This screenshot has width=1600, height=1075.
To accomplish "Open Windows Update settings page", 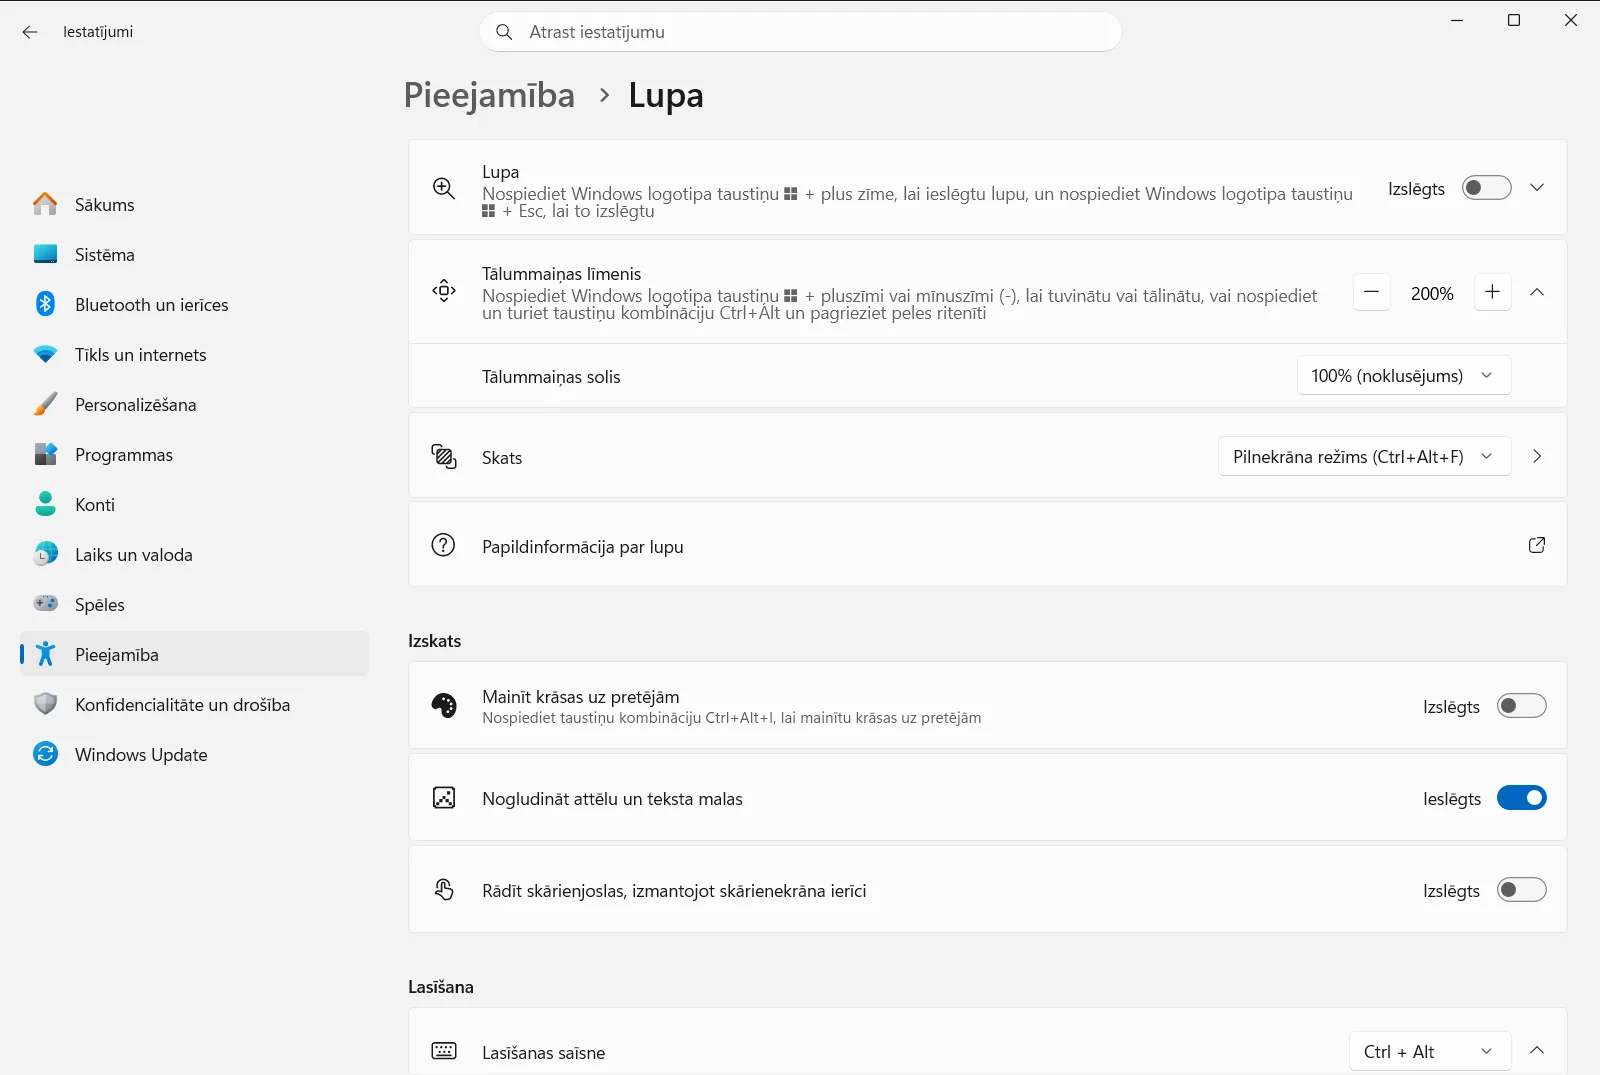I will point(195,754).
